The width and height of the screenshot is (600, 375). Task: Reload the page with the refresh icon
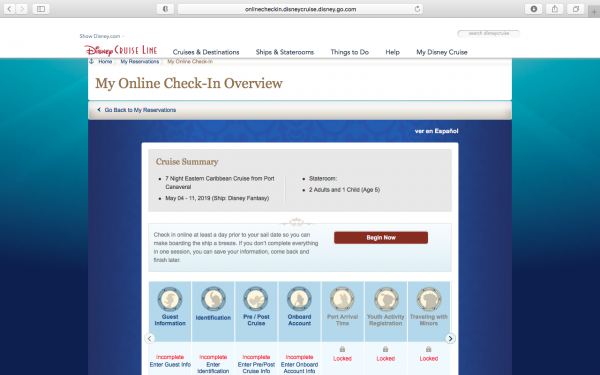click(x=417, y=9)
